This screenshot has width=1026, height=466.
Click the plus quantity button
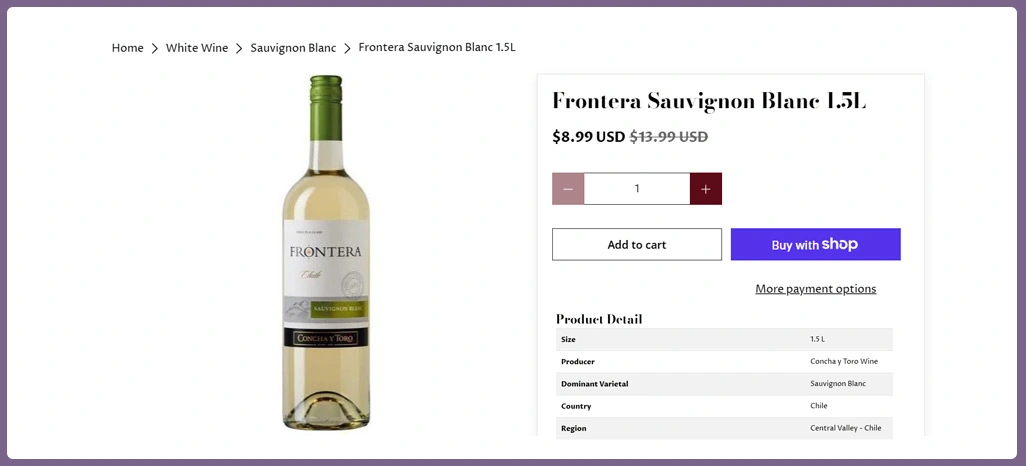tap(705, 189)
